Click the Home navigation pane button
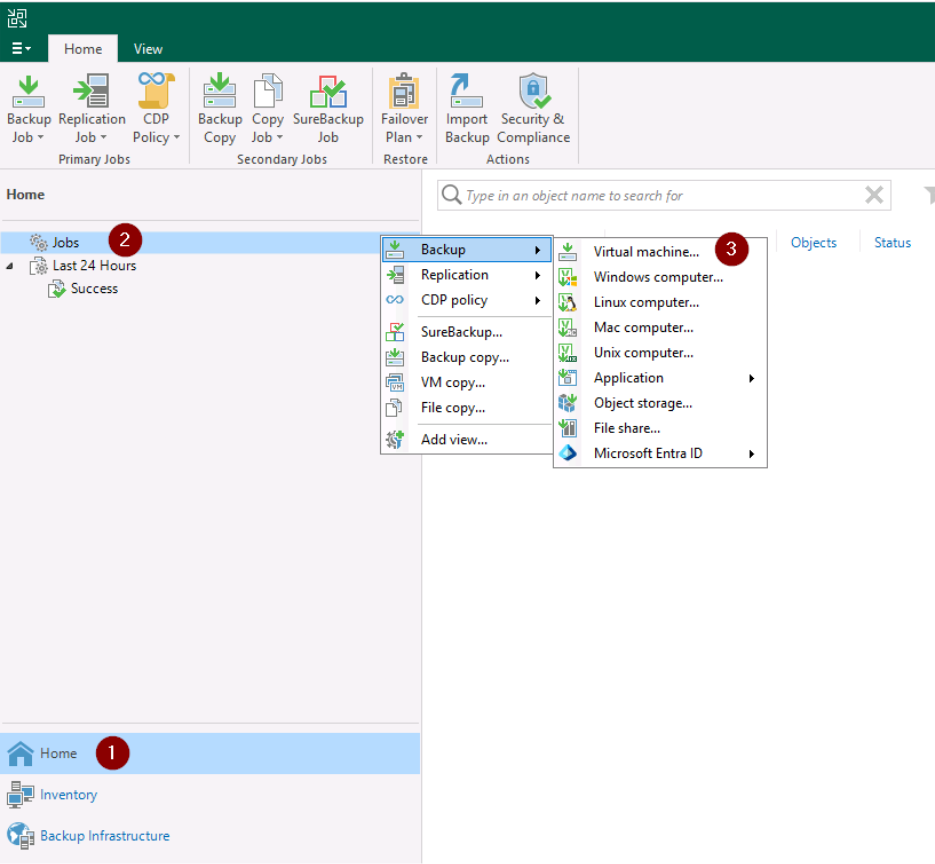 pyautogui.click(x=210, y=754)
